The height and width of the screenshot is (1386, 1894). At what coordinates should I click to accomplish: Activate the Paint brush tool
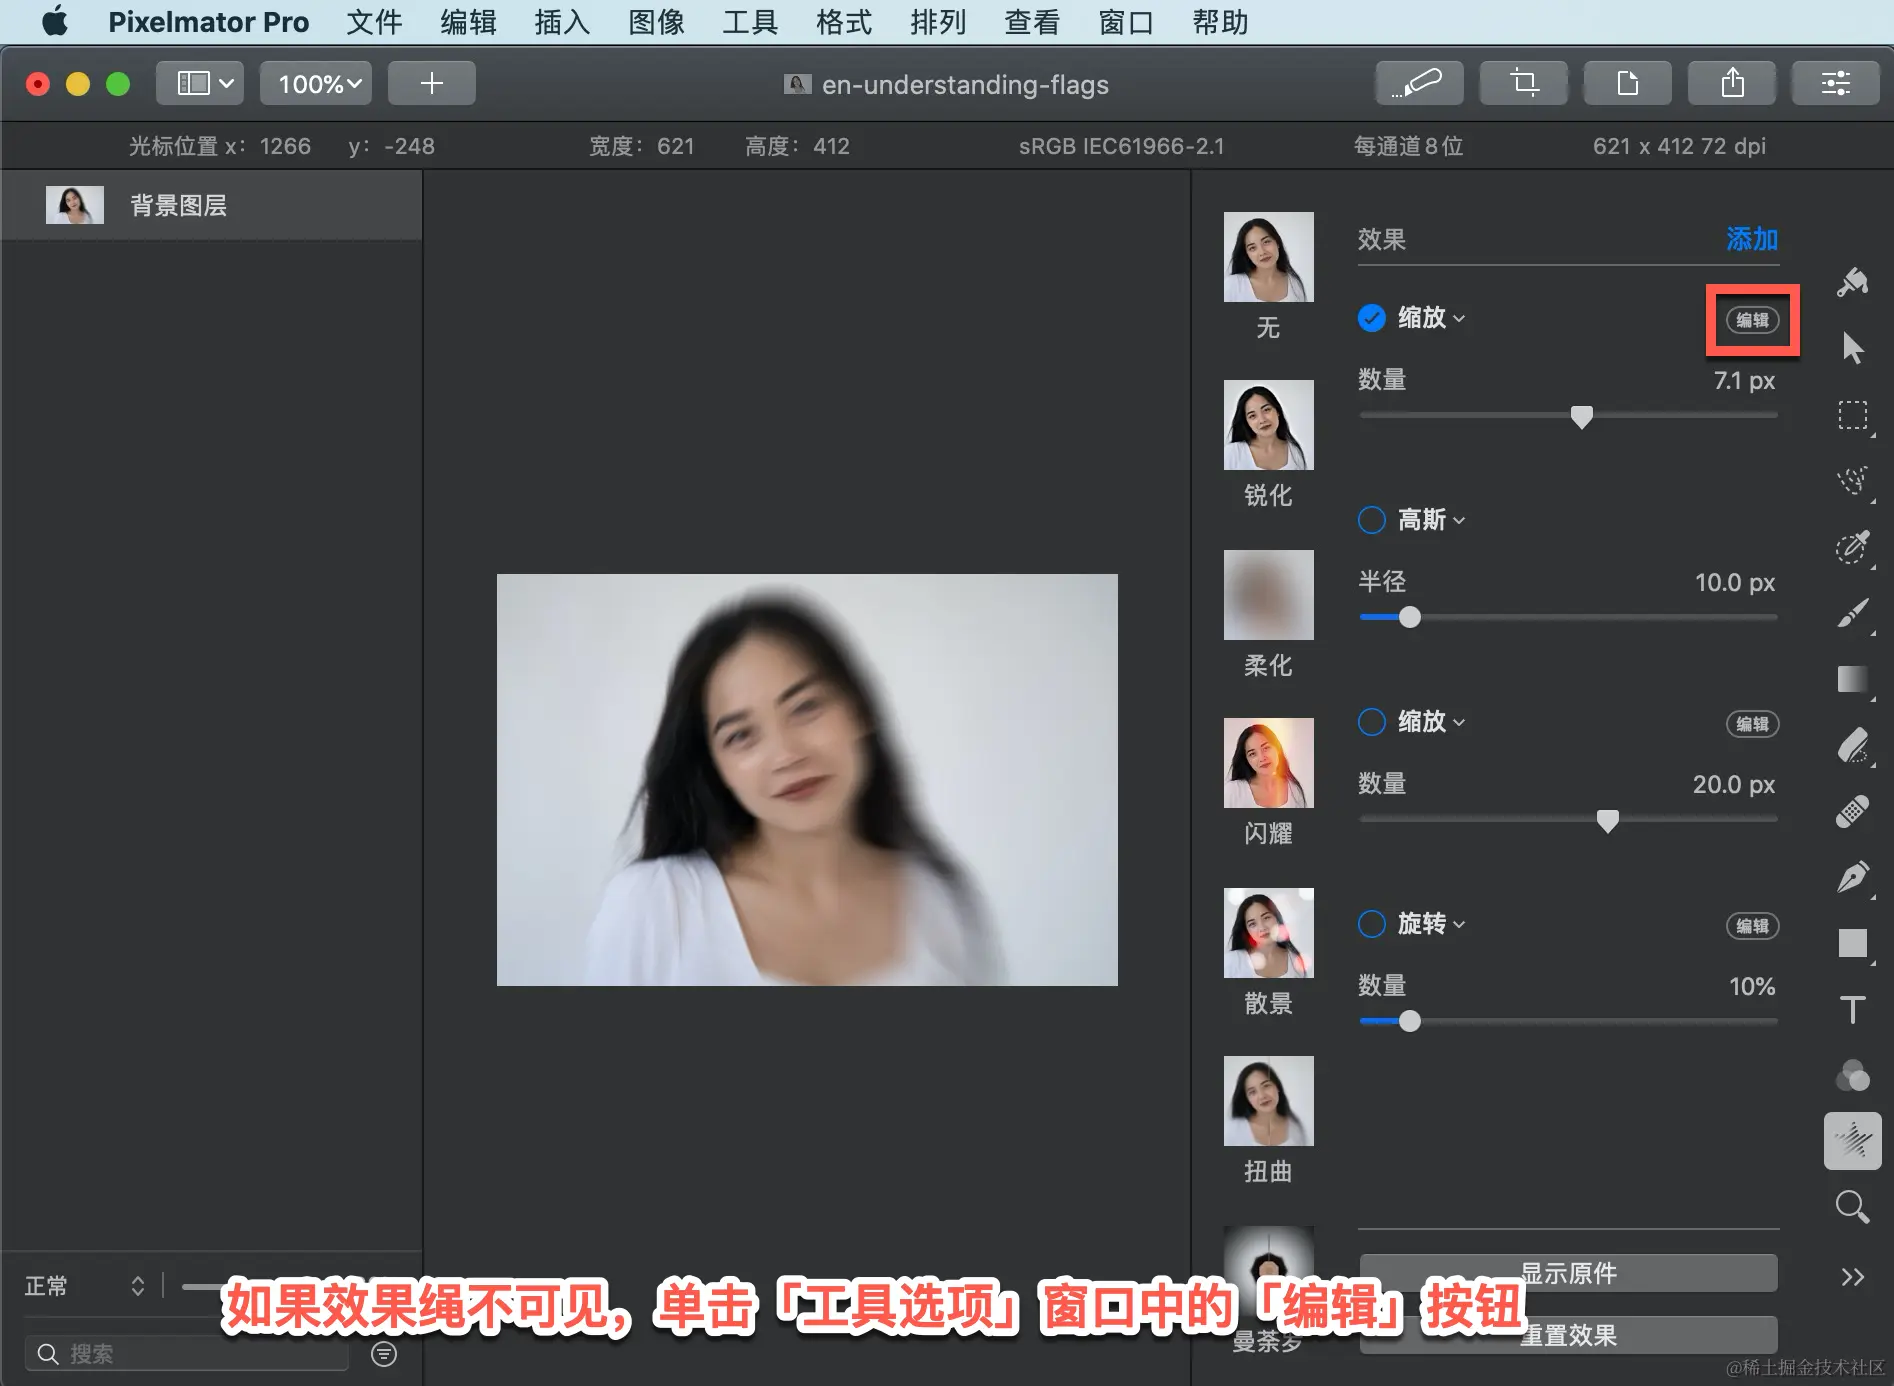coord(1852,613)
